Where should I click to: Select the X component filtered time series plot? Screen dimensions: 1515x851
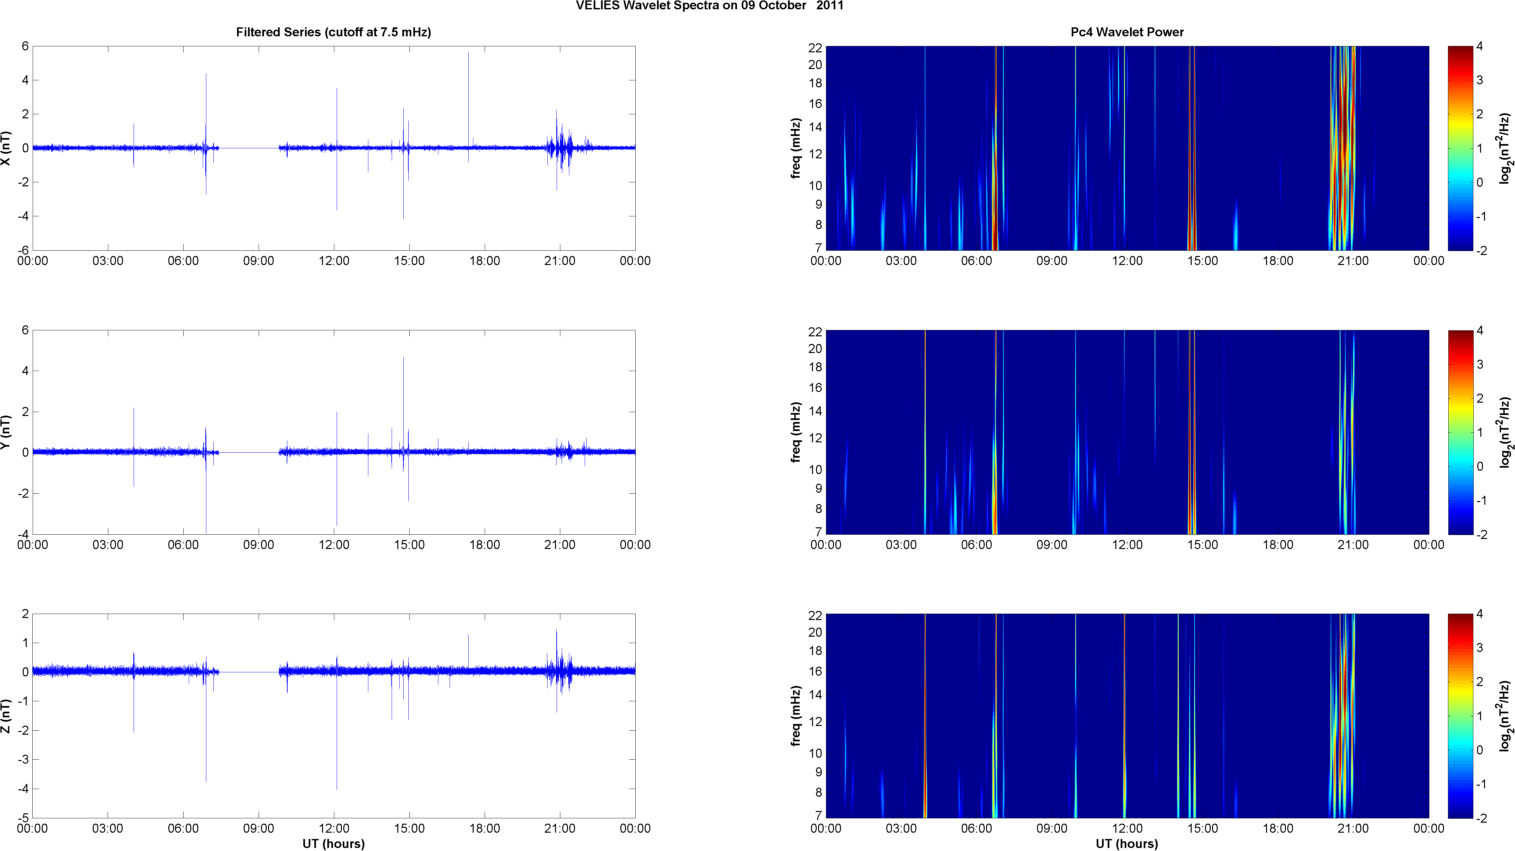[x=333, y=148]
